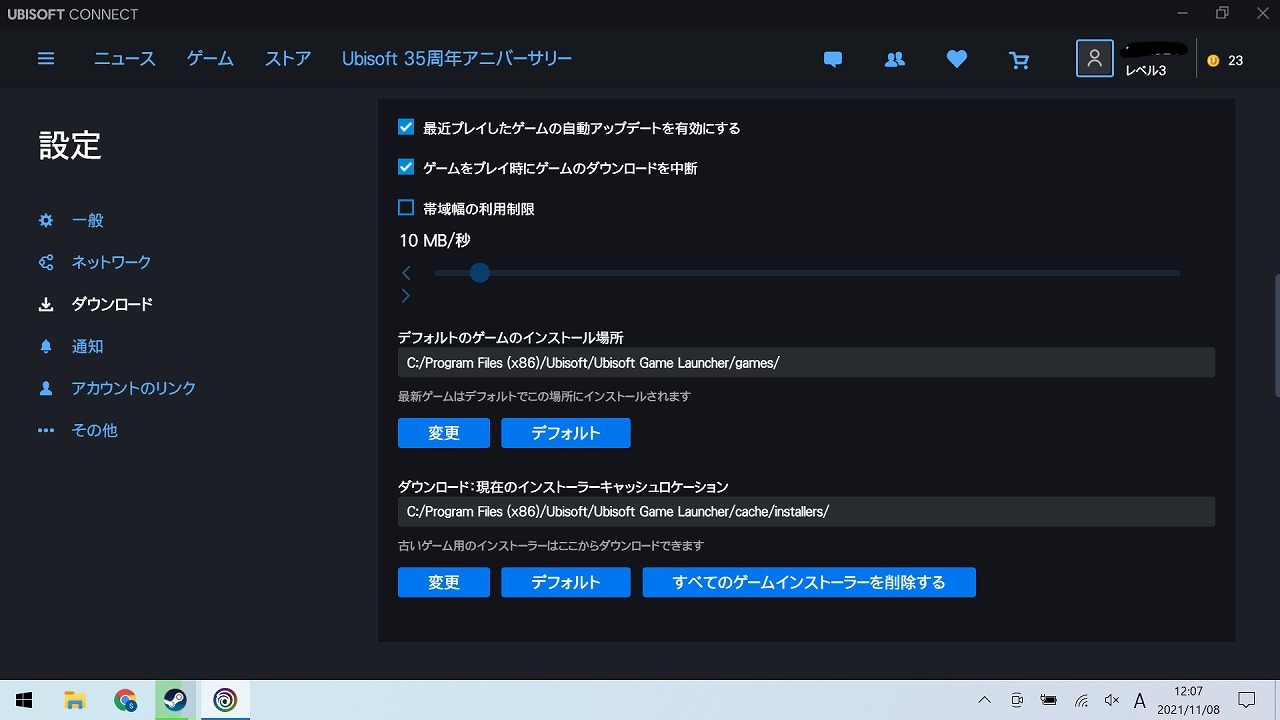
Task: Click the installer cache path field
Action: tap(806, 511)
